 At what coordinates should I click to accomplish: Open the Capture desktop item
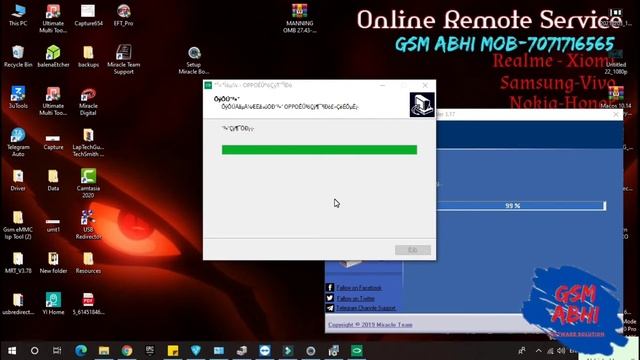click(53, 142)
